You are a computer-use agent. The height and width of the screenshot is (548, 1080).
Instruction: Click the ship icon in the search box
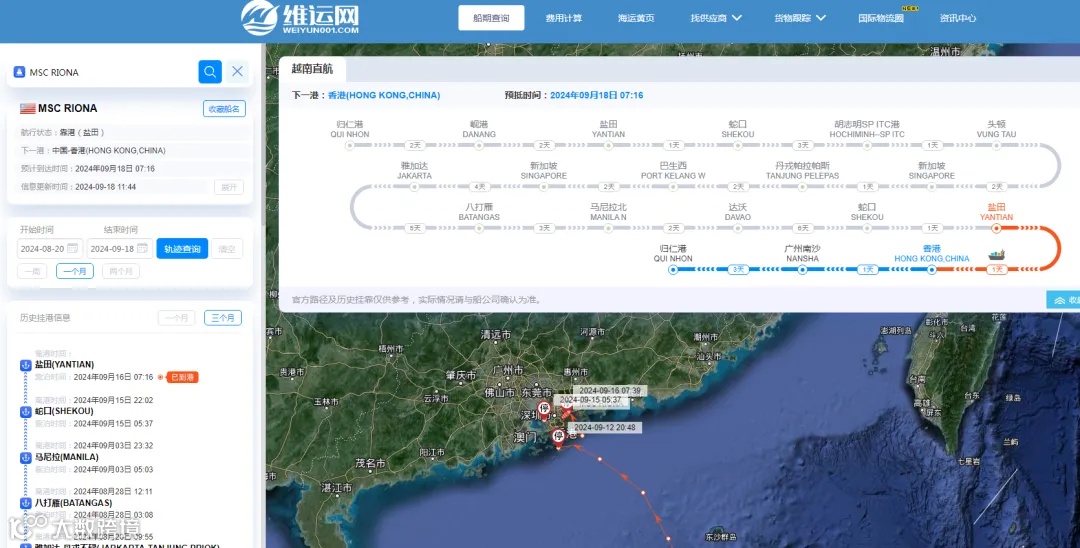pos(19,72)
